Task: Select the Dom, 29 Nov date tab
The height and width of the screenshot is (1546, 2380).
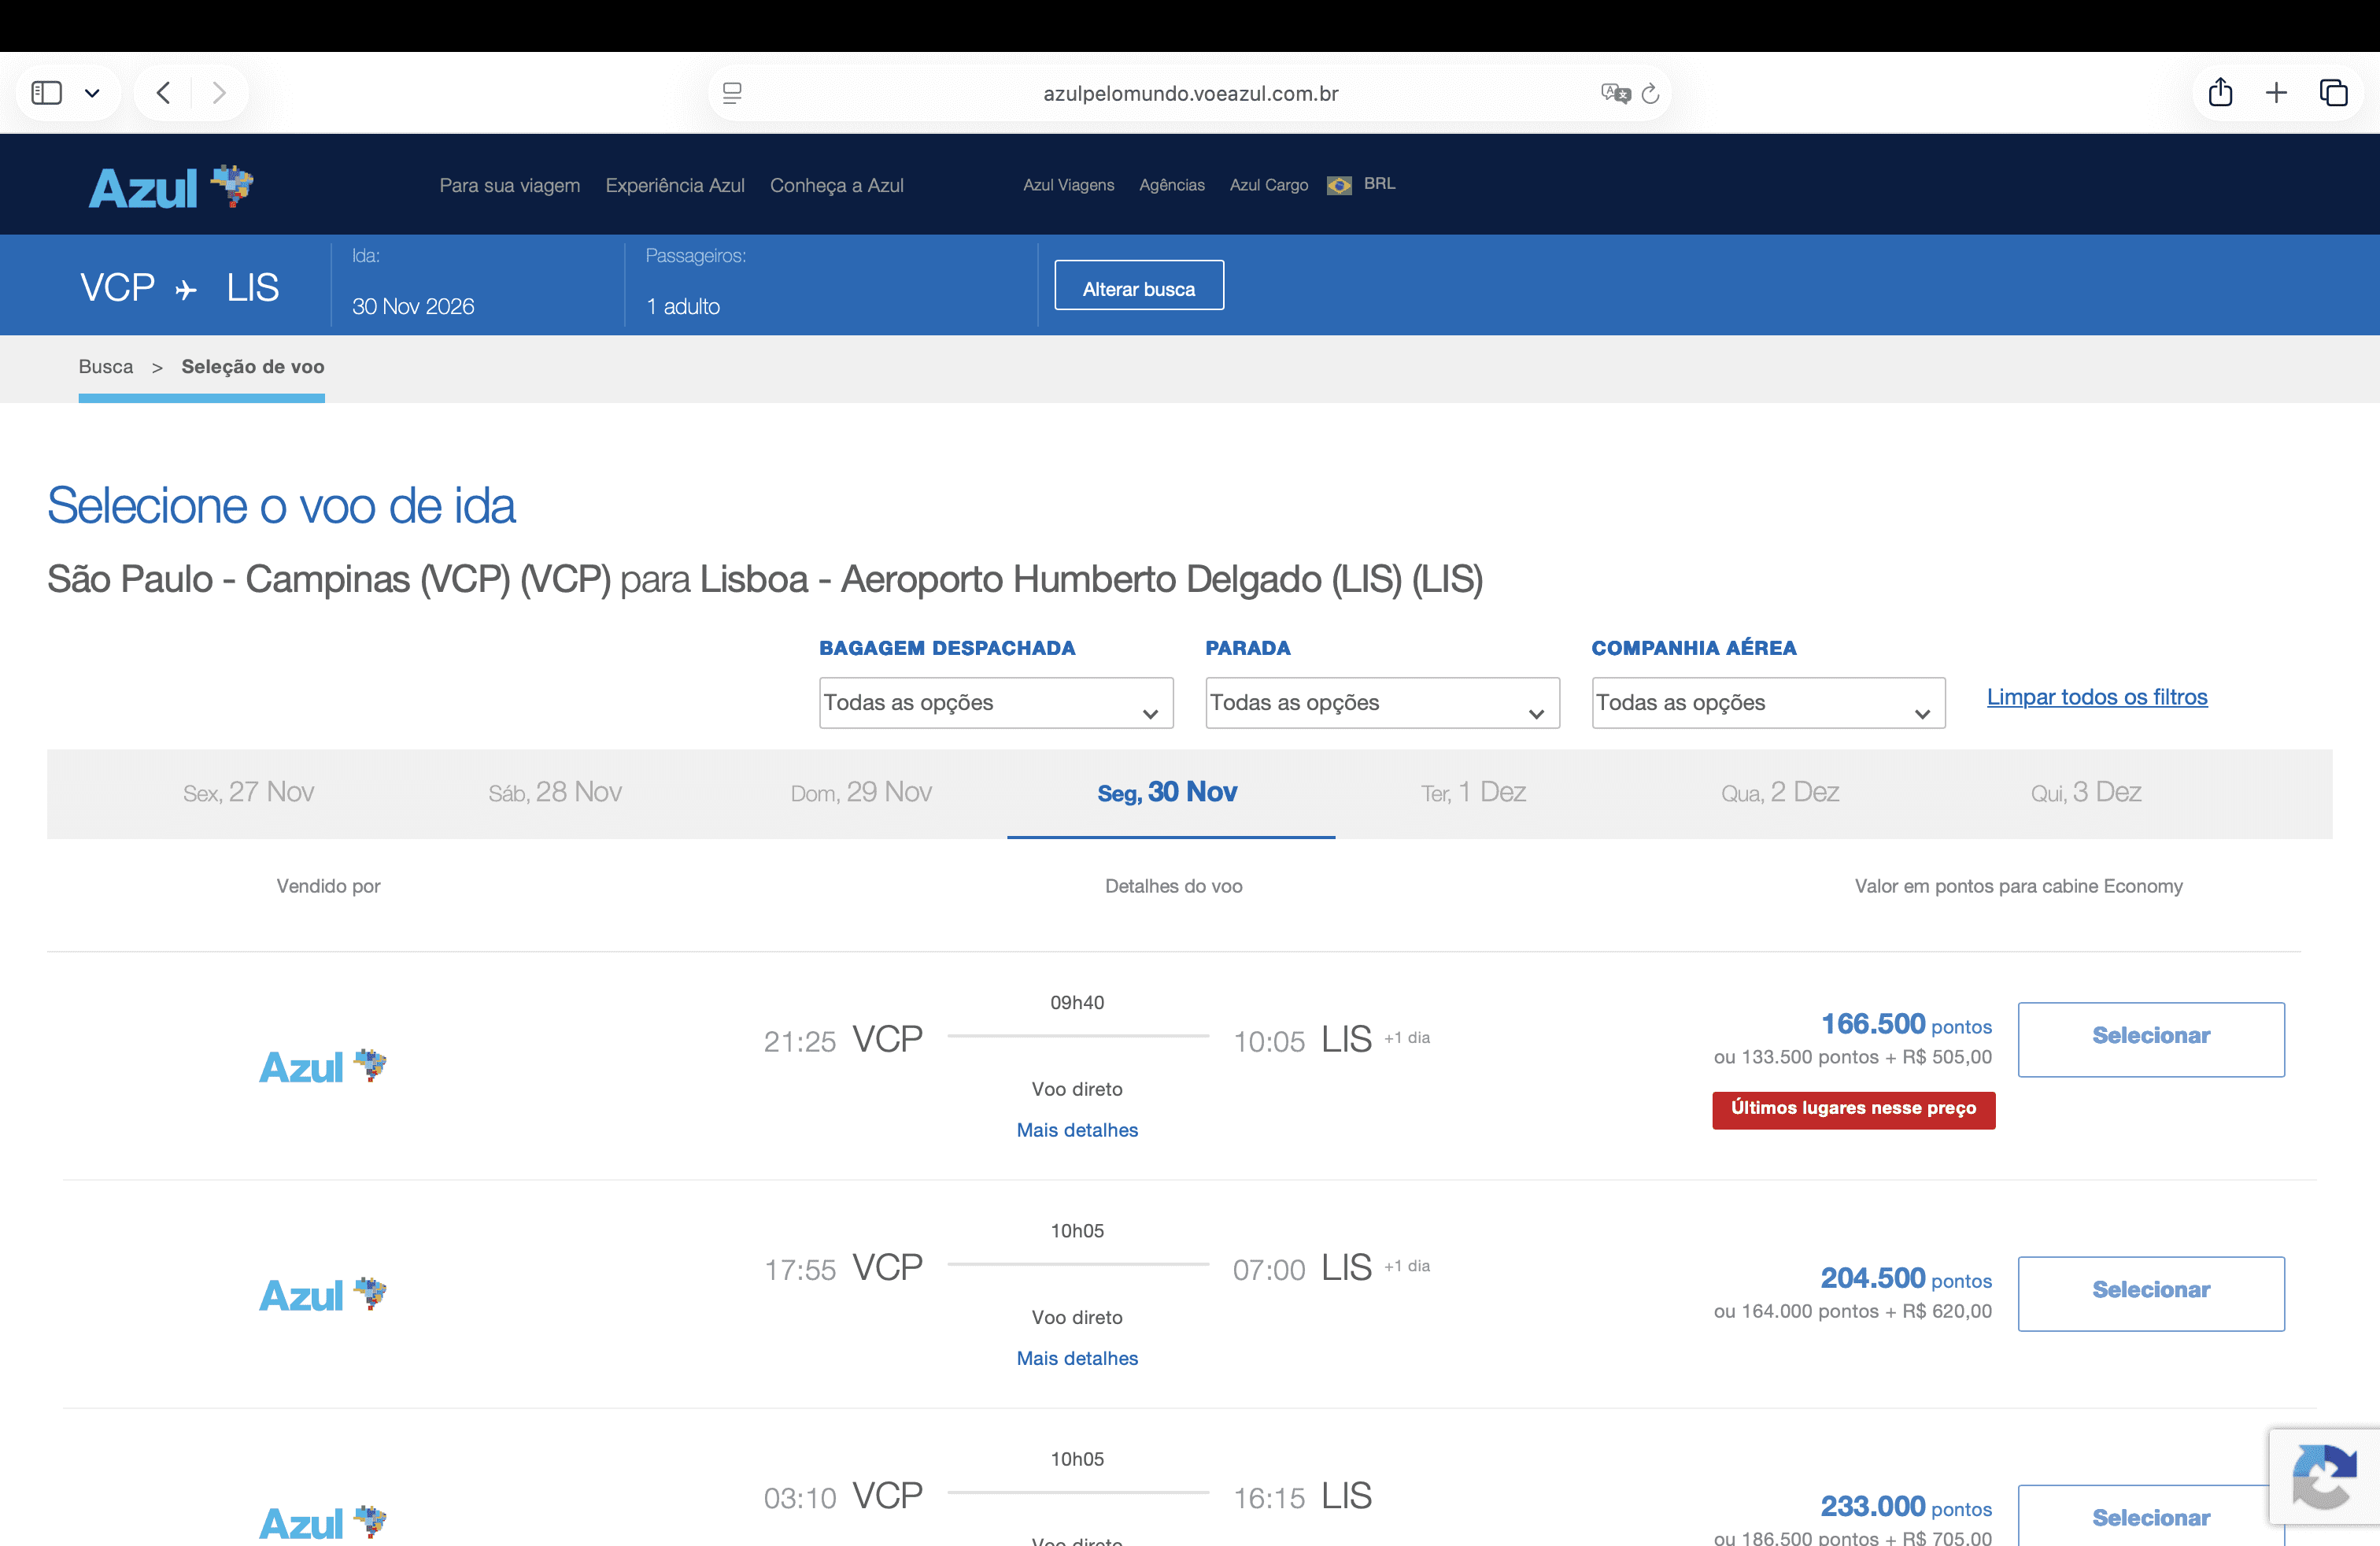Action: pos(861,792)
